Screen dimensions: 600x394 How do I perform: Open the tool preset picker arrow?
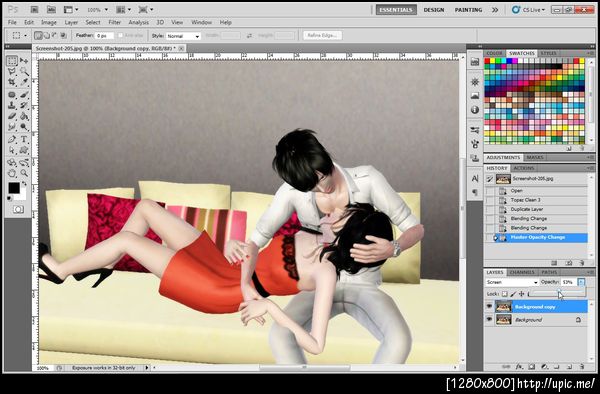(25, 35)
